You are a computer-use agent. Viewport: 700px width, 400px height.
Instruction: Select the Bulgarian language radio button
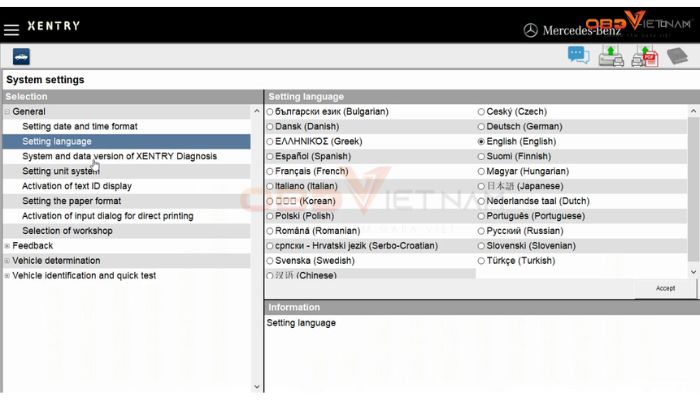coord(270,112)
